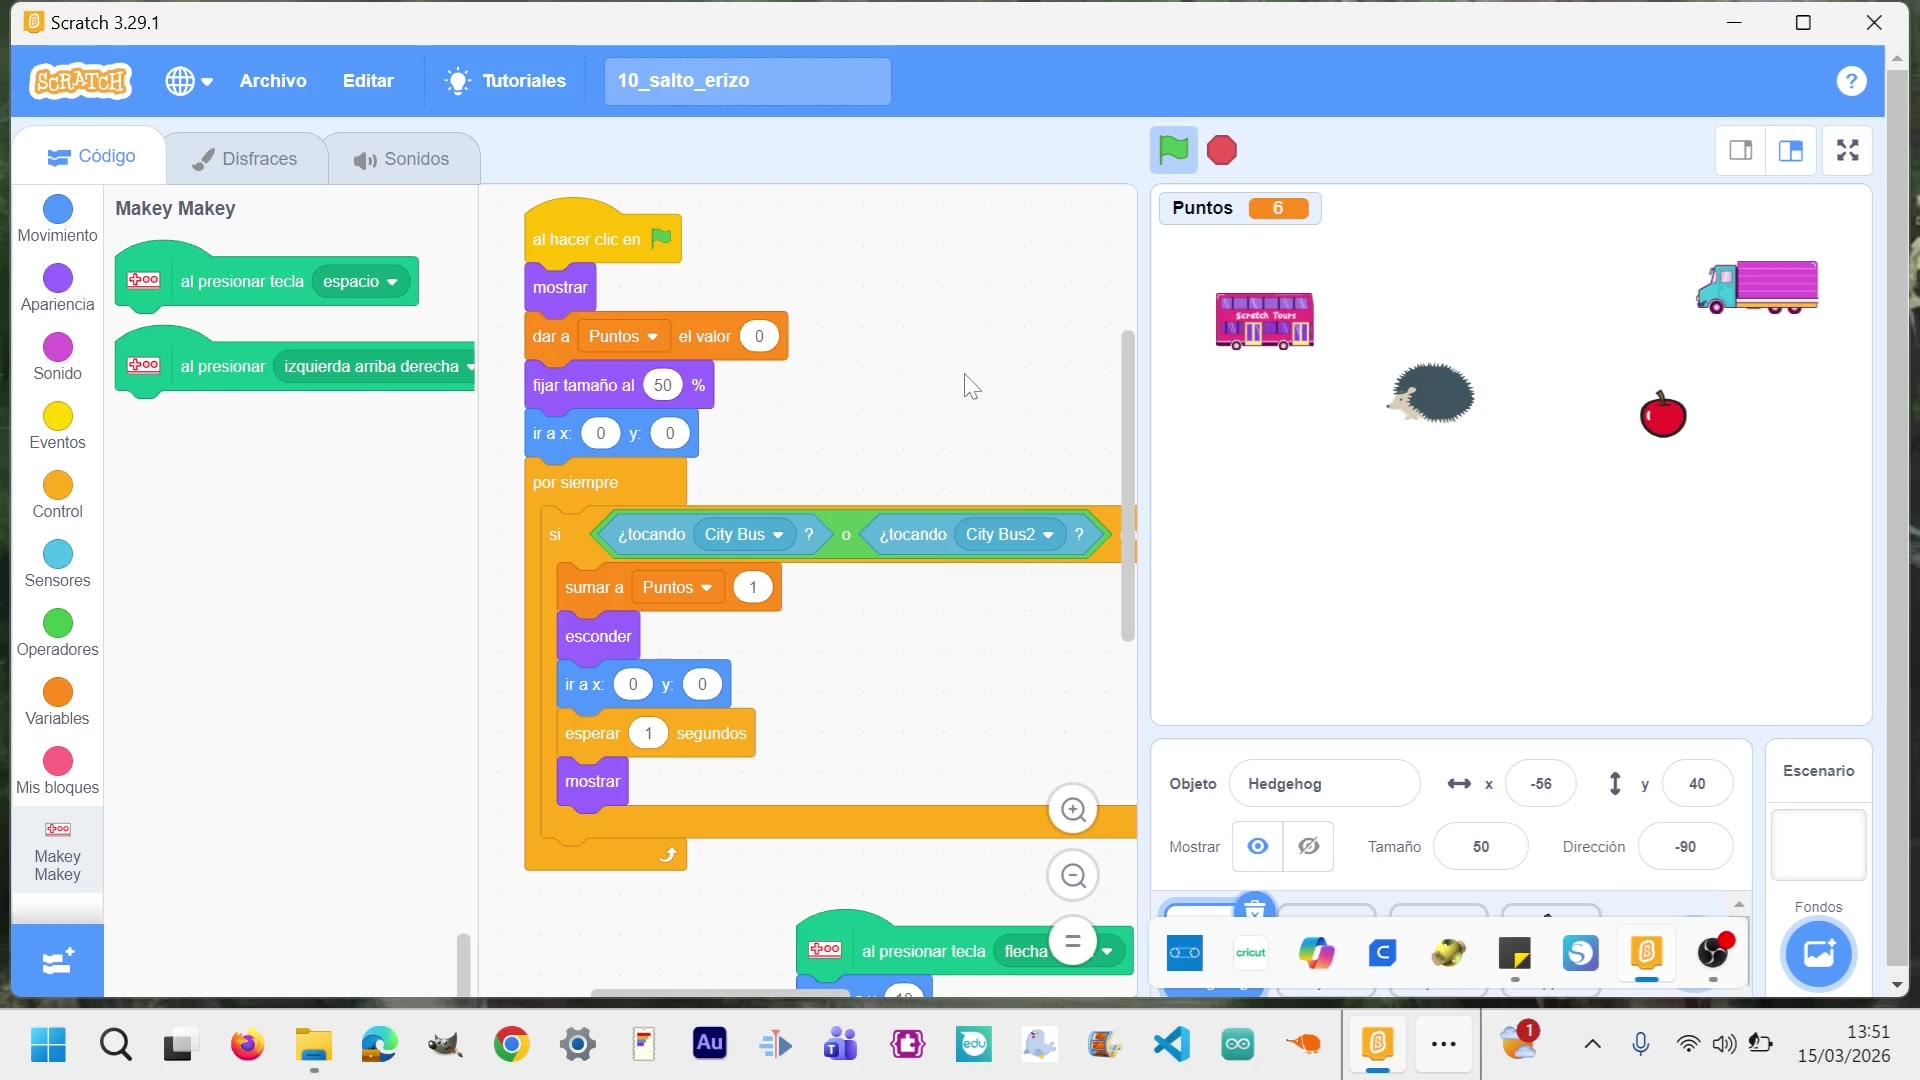
Task: Click the help question mark icon
Action: pyautogui.click(x=1851, y=81)
